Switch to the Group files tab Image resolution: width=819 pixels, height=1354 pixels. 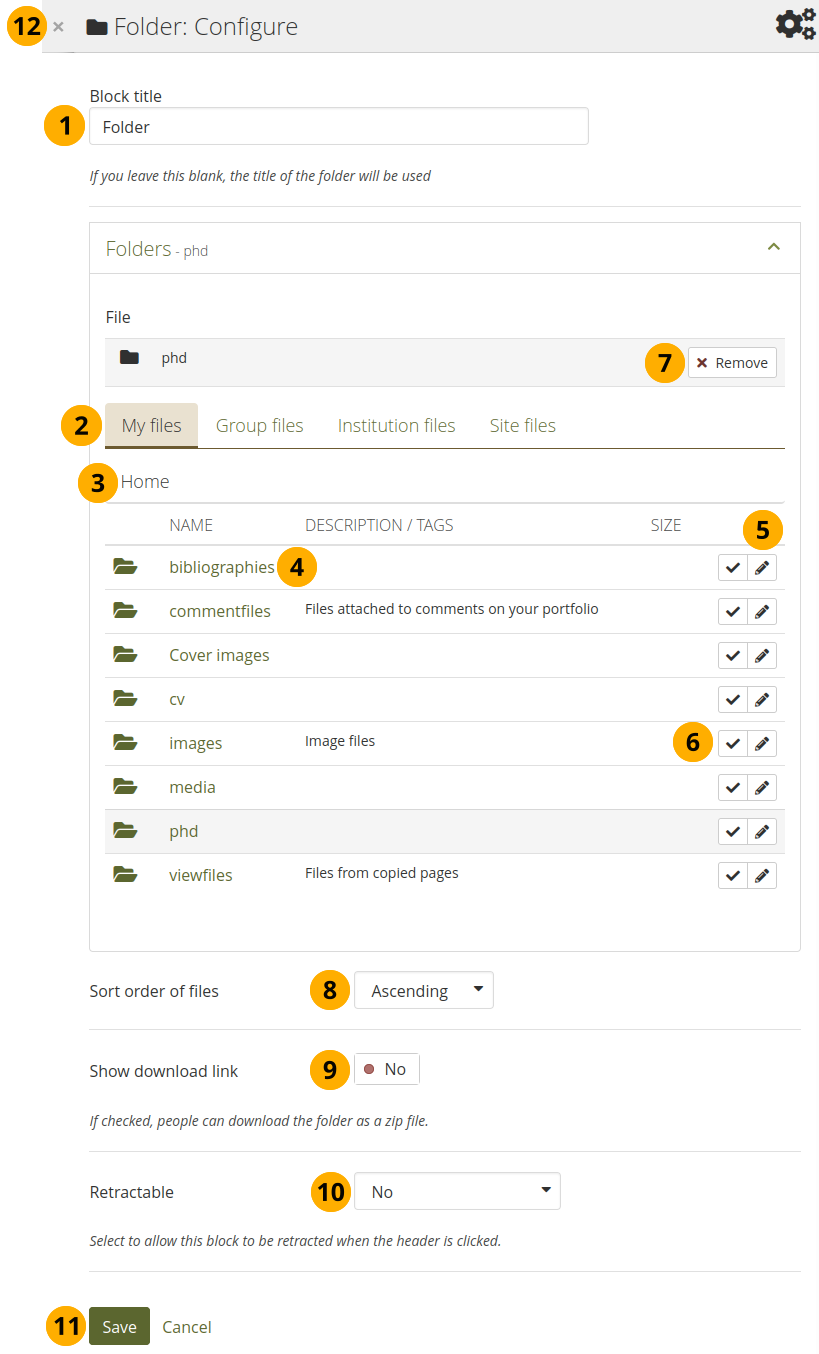click(260, 426)
